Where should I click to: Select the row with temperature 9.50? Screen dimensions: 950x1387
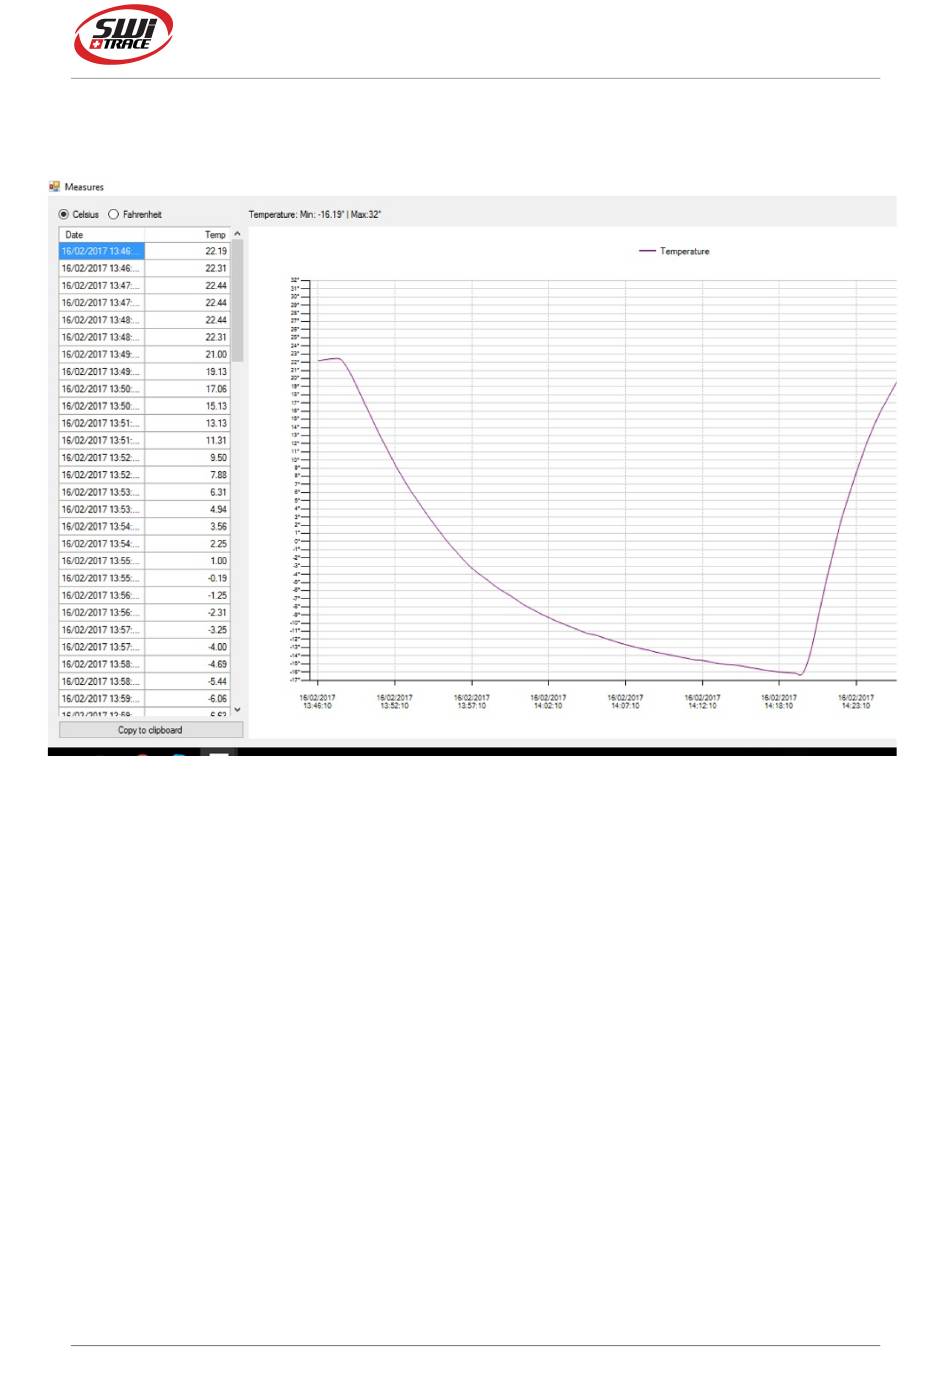(x=144, y=457)
